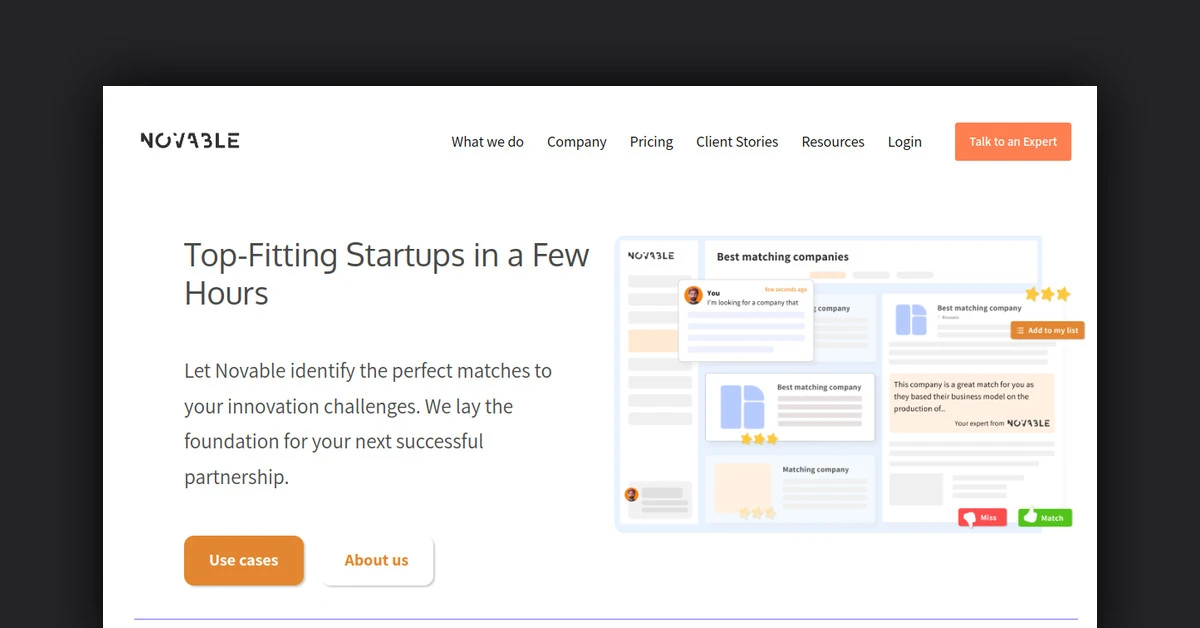Go to the Pricing page
Viewport: 1200px width, 628px height.
pos(651,142)
